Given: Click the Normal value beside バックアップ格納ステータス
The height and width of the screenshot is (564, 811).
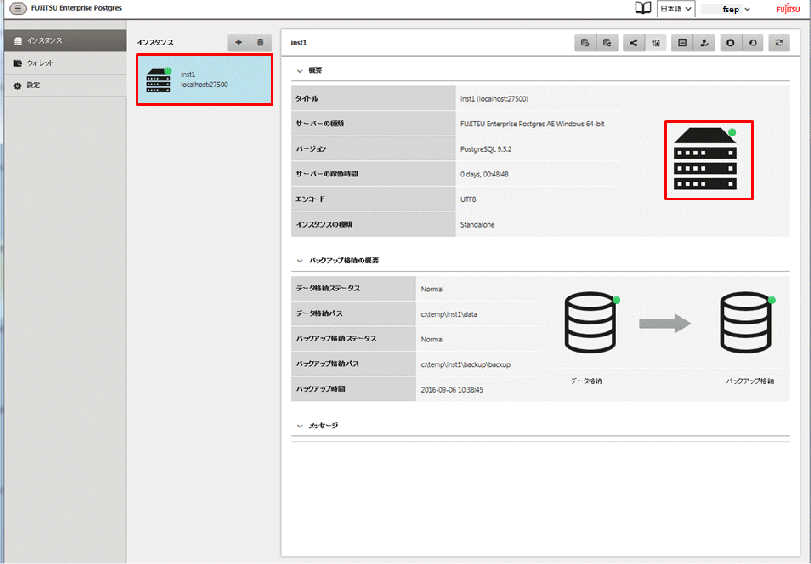Looking at the screenshot, I should click(x=431, y=339).
